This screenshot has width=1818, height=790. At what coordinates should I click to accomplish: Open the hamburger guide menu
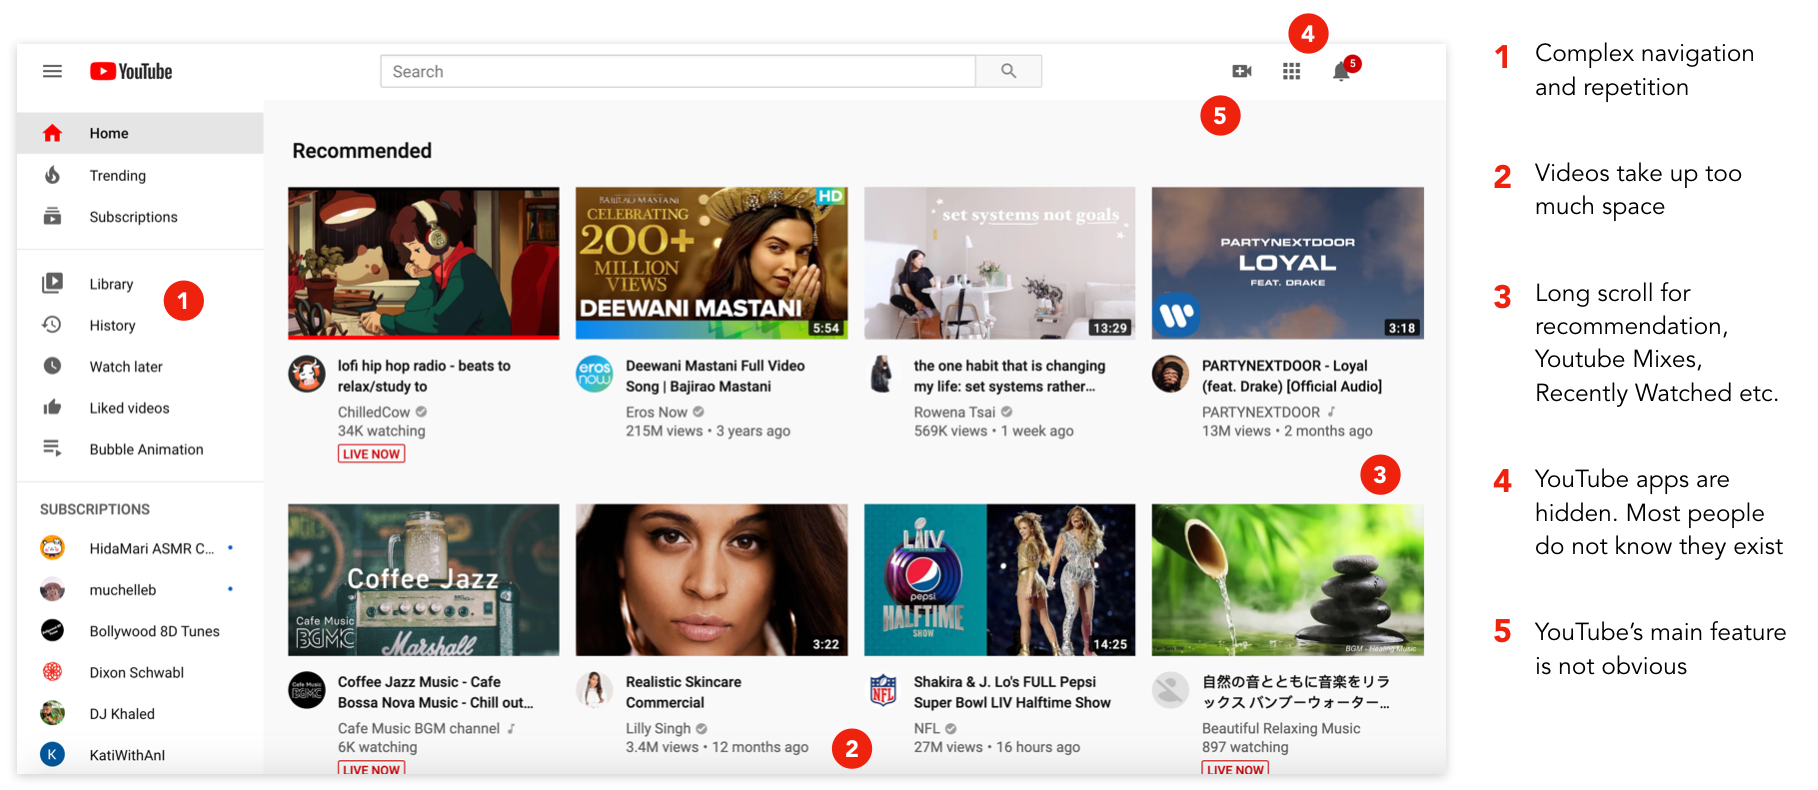52,71
